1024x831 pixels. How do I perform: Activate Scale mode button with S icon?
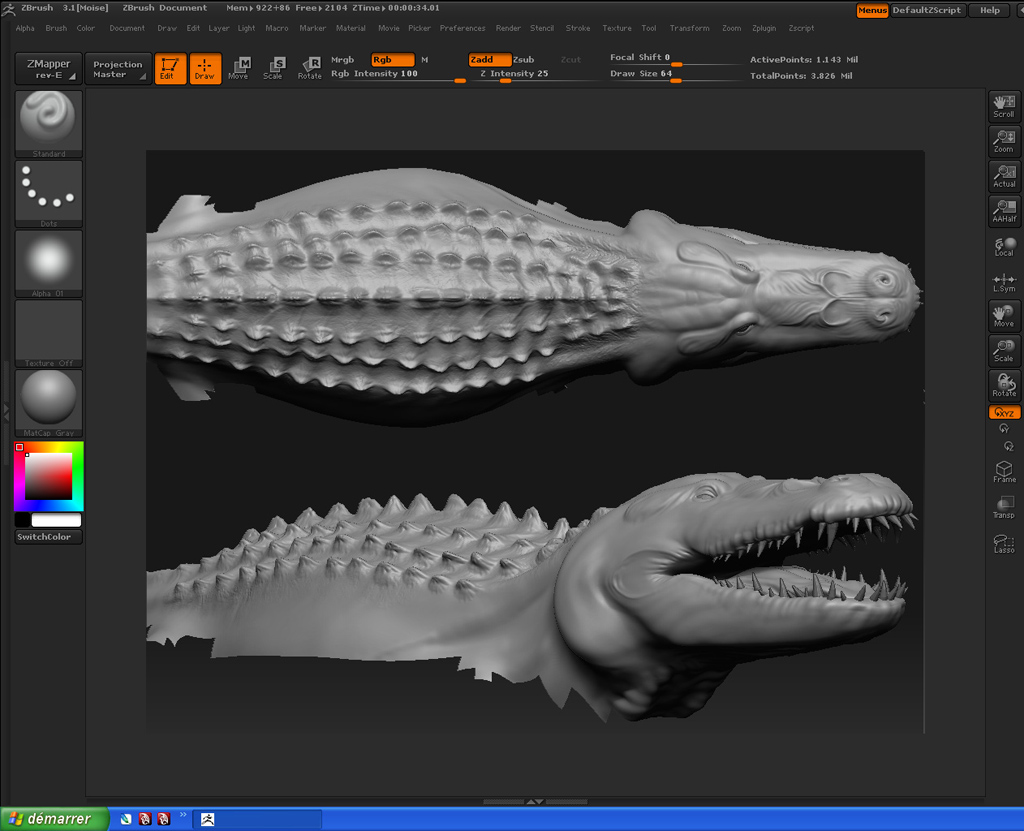274,69
